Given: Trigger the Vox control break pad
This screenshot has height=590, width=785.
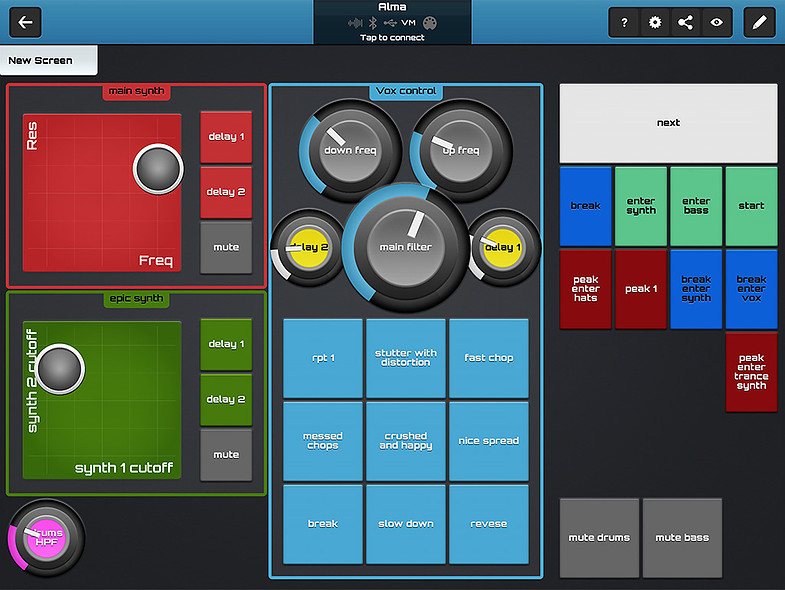Looking at the screenshot, I should [x=323, y=524].
